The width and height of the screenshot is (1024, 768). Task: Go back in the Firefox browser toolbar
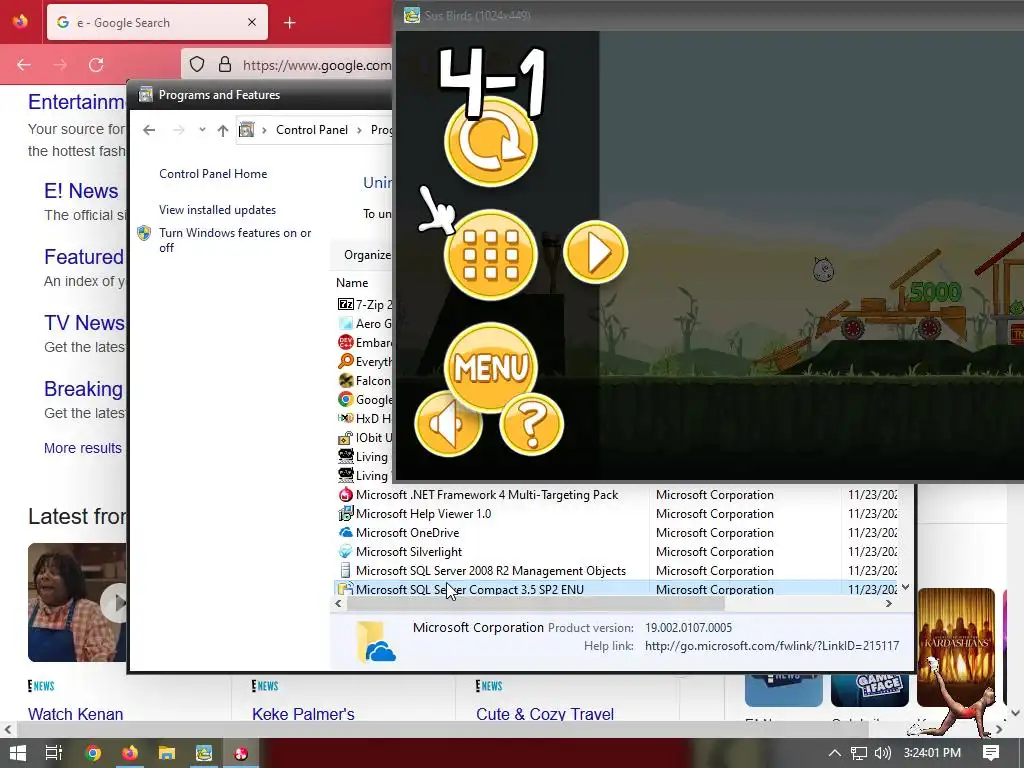pos(24,65)
